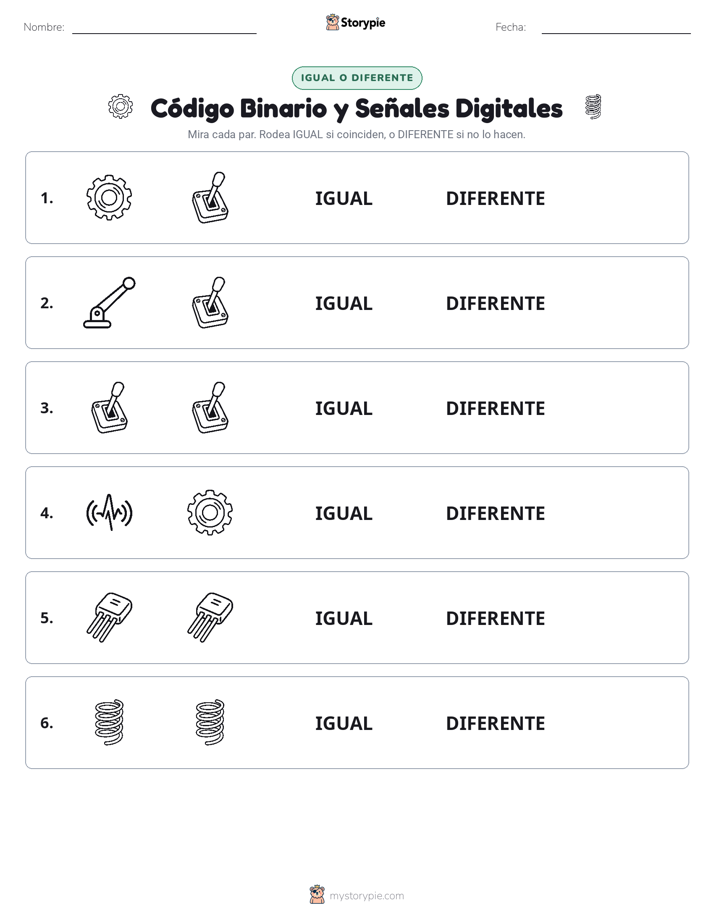Select DIFERENTE in row 4

click(495, 513)
